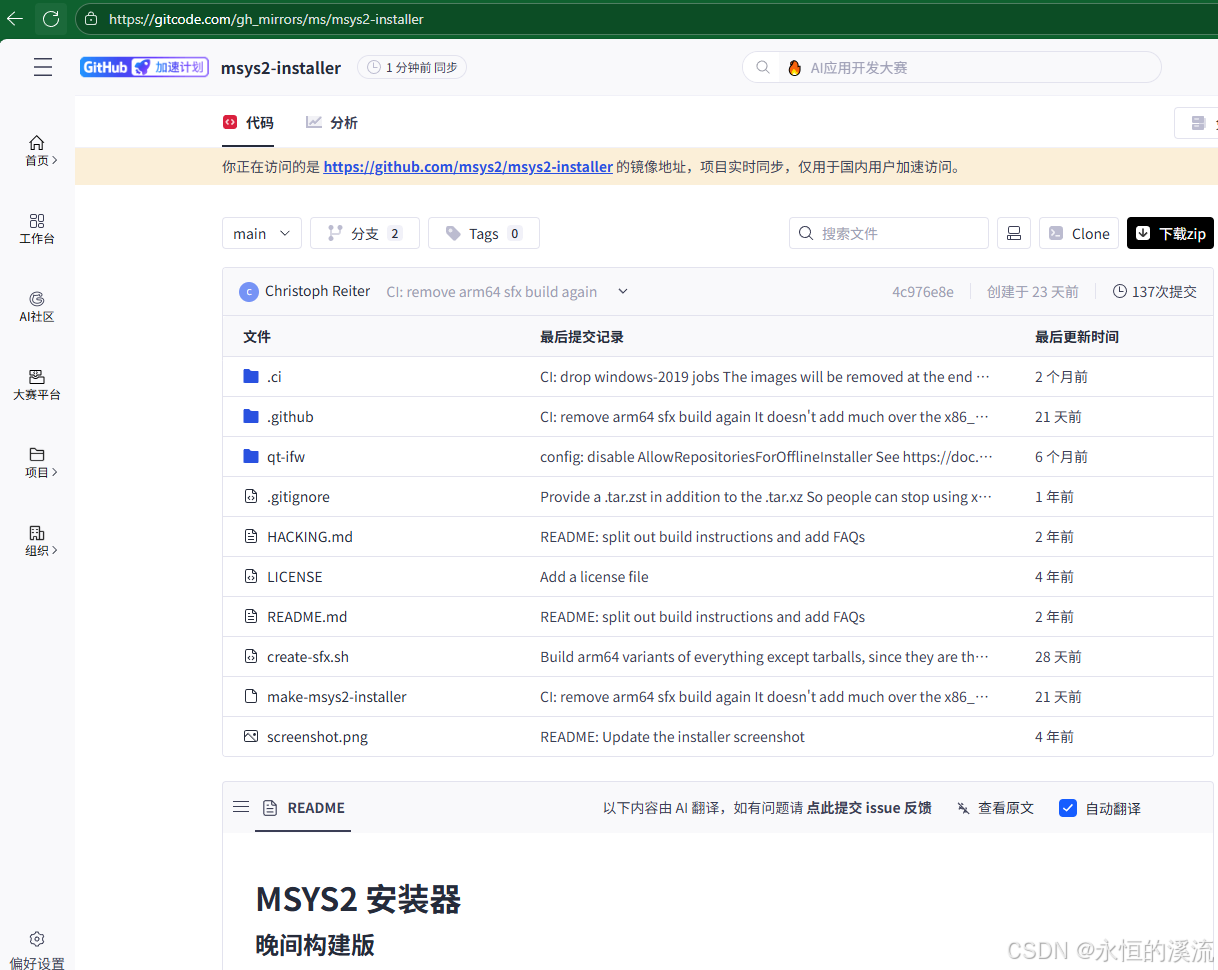The width and height of the screenshot is (1218, 970).
Task: Go back with the browser back arrow
Action: pyautogui.click(x=15, y=18)
